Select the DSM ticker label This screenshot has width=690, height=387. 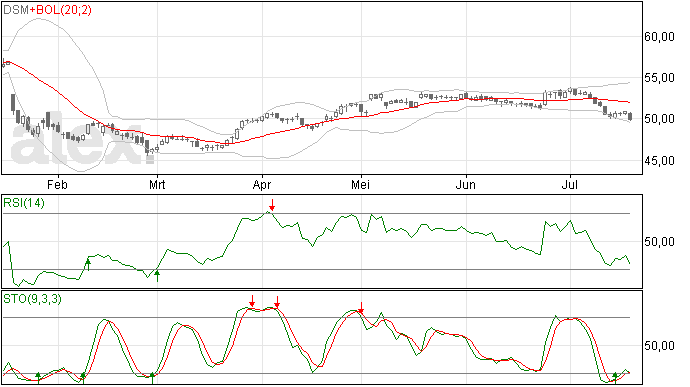pyautogui.click(x=16, y=10)
